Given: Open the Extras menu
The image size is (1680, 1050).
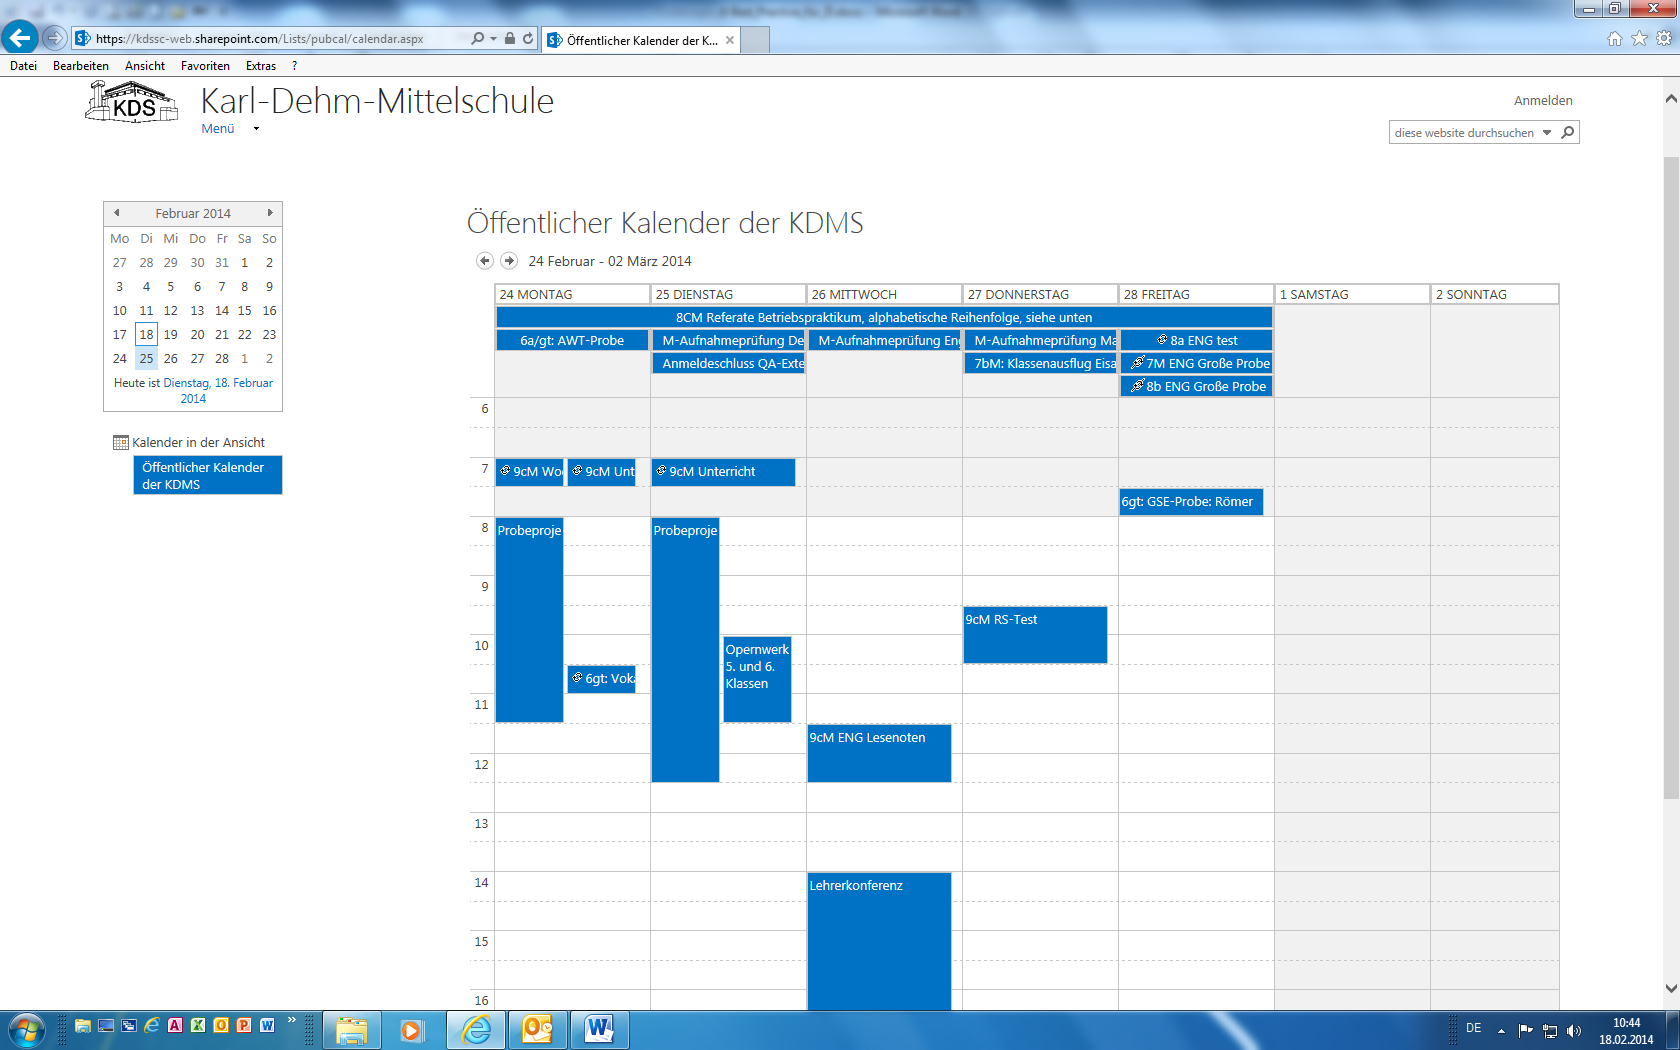Looking at the screenshot, I should pos(260,66).
